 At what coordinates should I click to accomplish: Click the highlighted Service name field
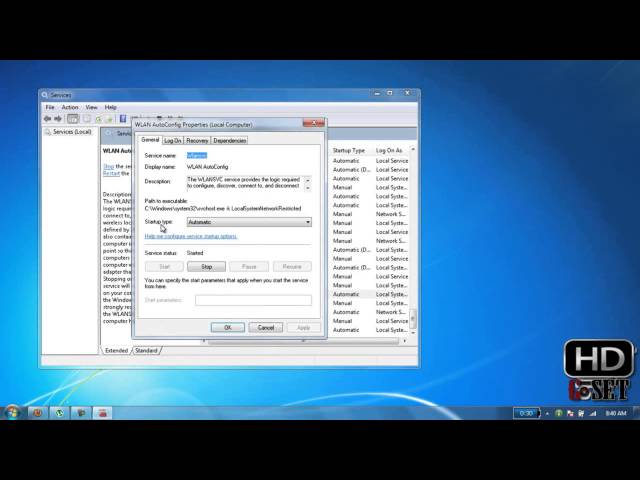click(197, 156)
